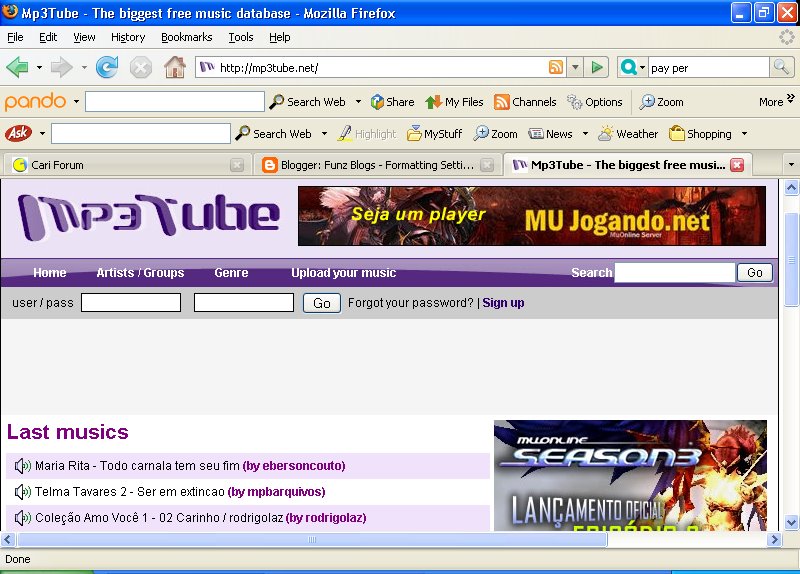The width and height of the screenshot is (800, 574).
Task: Click the Pando toolbar search box
Action: point(174,102)
